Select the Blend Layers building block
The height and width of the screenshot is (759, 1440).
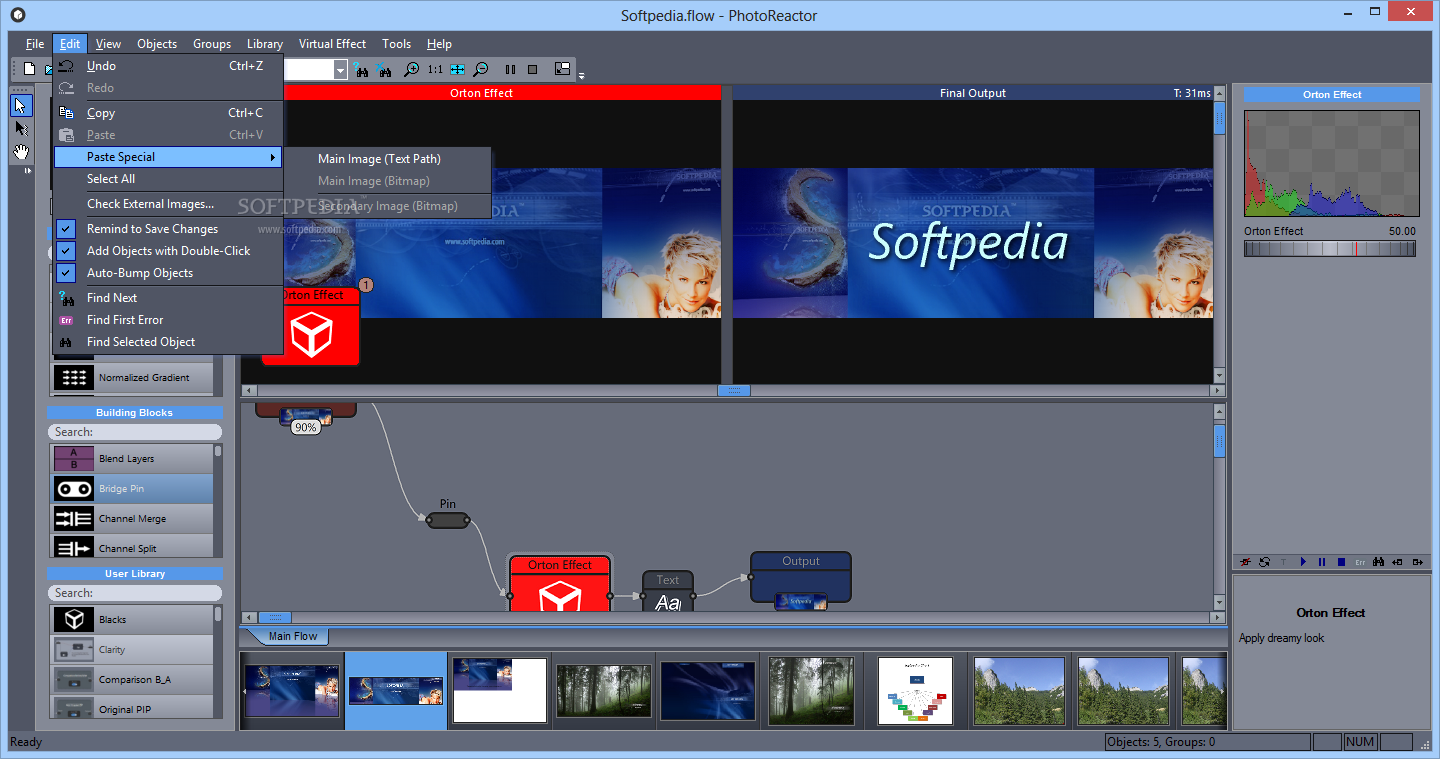coord(132,459)
